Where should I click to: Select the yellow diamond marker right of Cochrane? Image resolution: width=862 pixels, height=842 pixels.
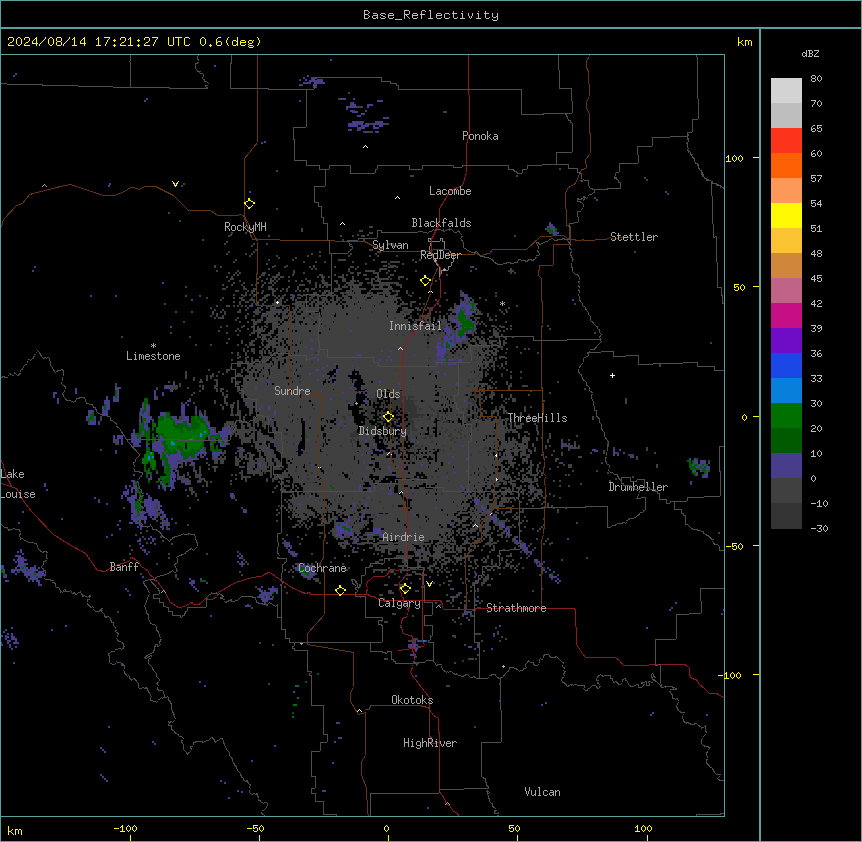[340, 590]
